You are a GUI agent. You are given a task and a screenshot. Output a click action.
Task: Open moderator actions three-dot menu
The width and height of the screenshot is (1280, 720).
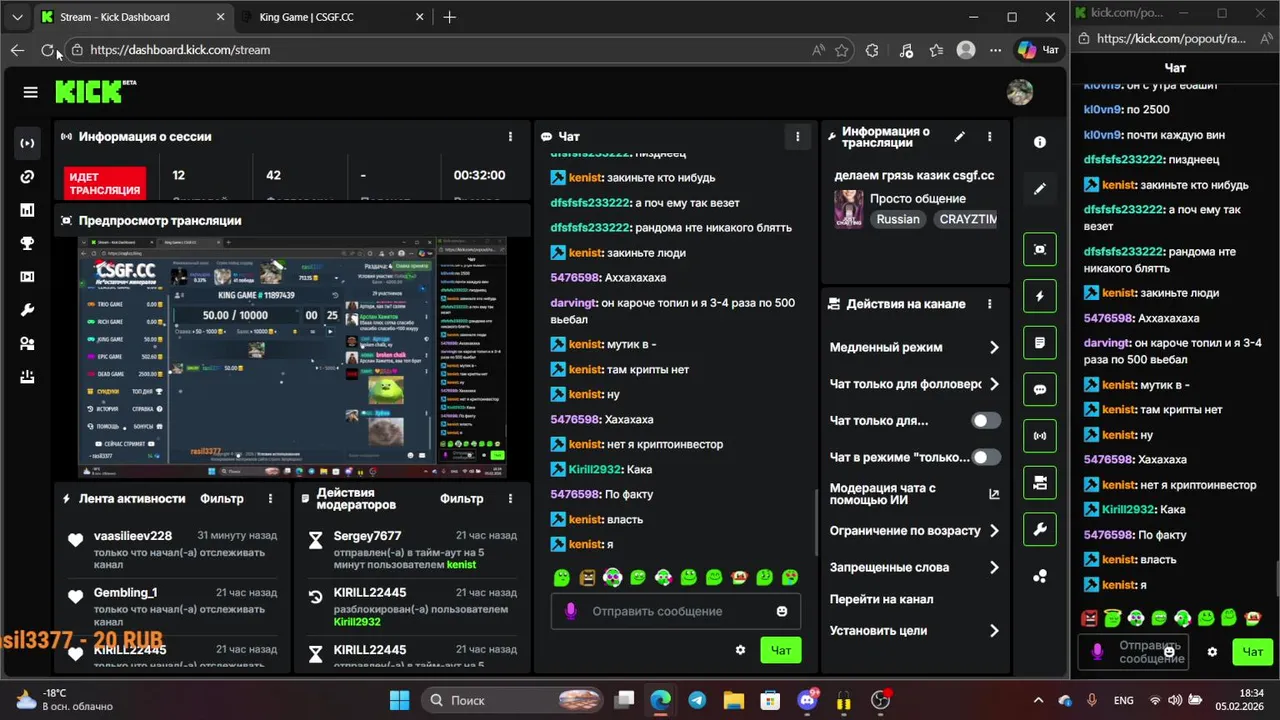pos(510,498)
